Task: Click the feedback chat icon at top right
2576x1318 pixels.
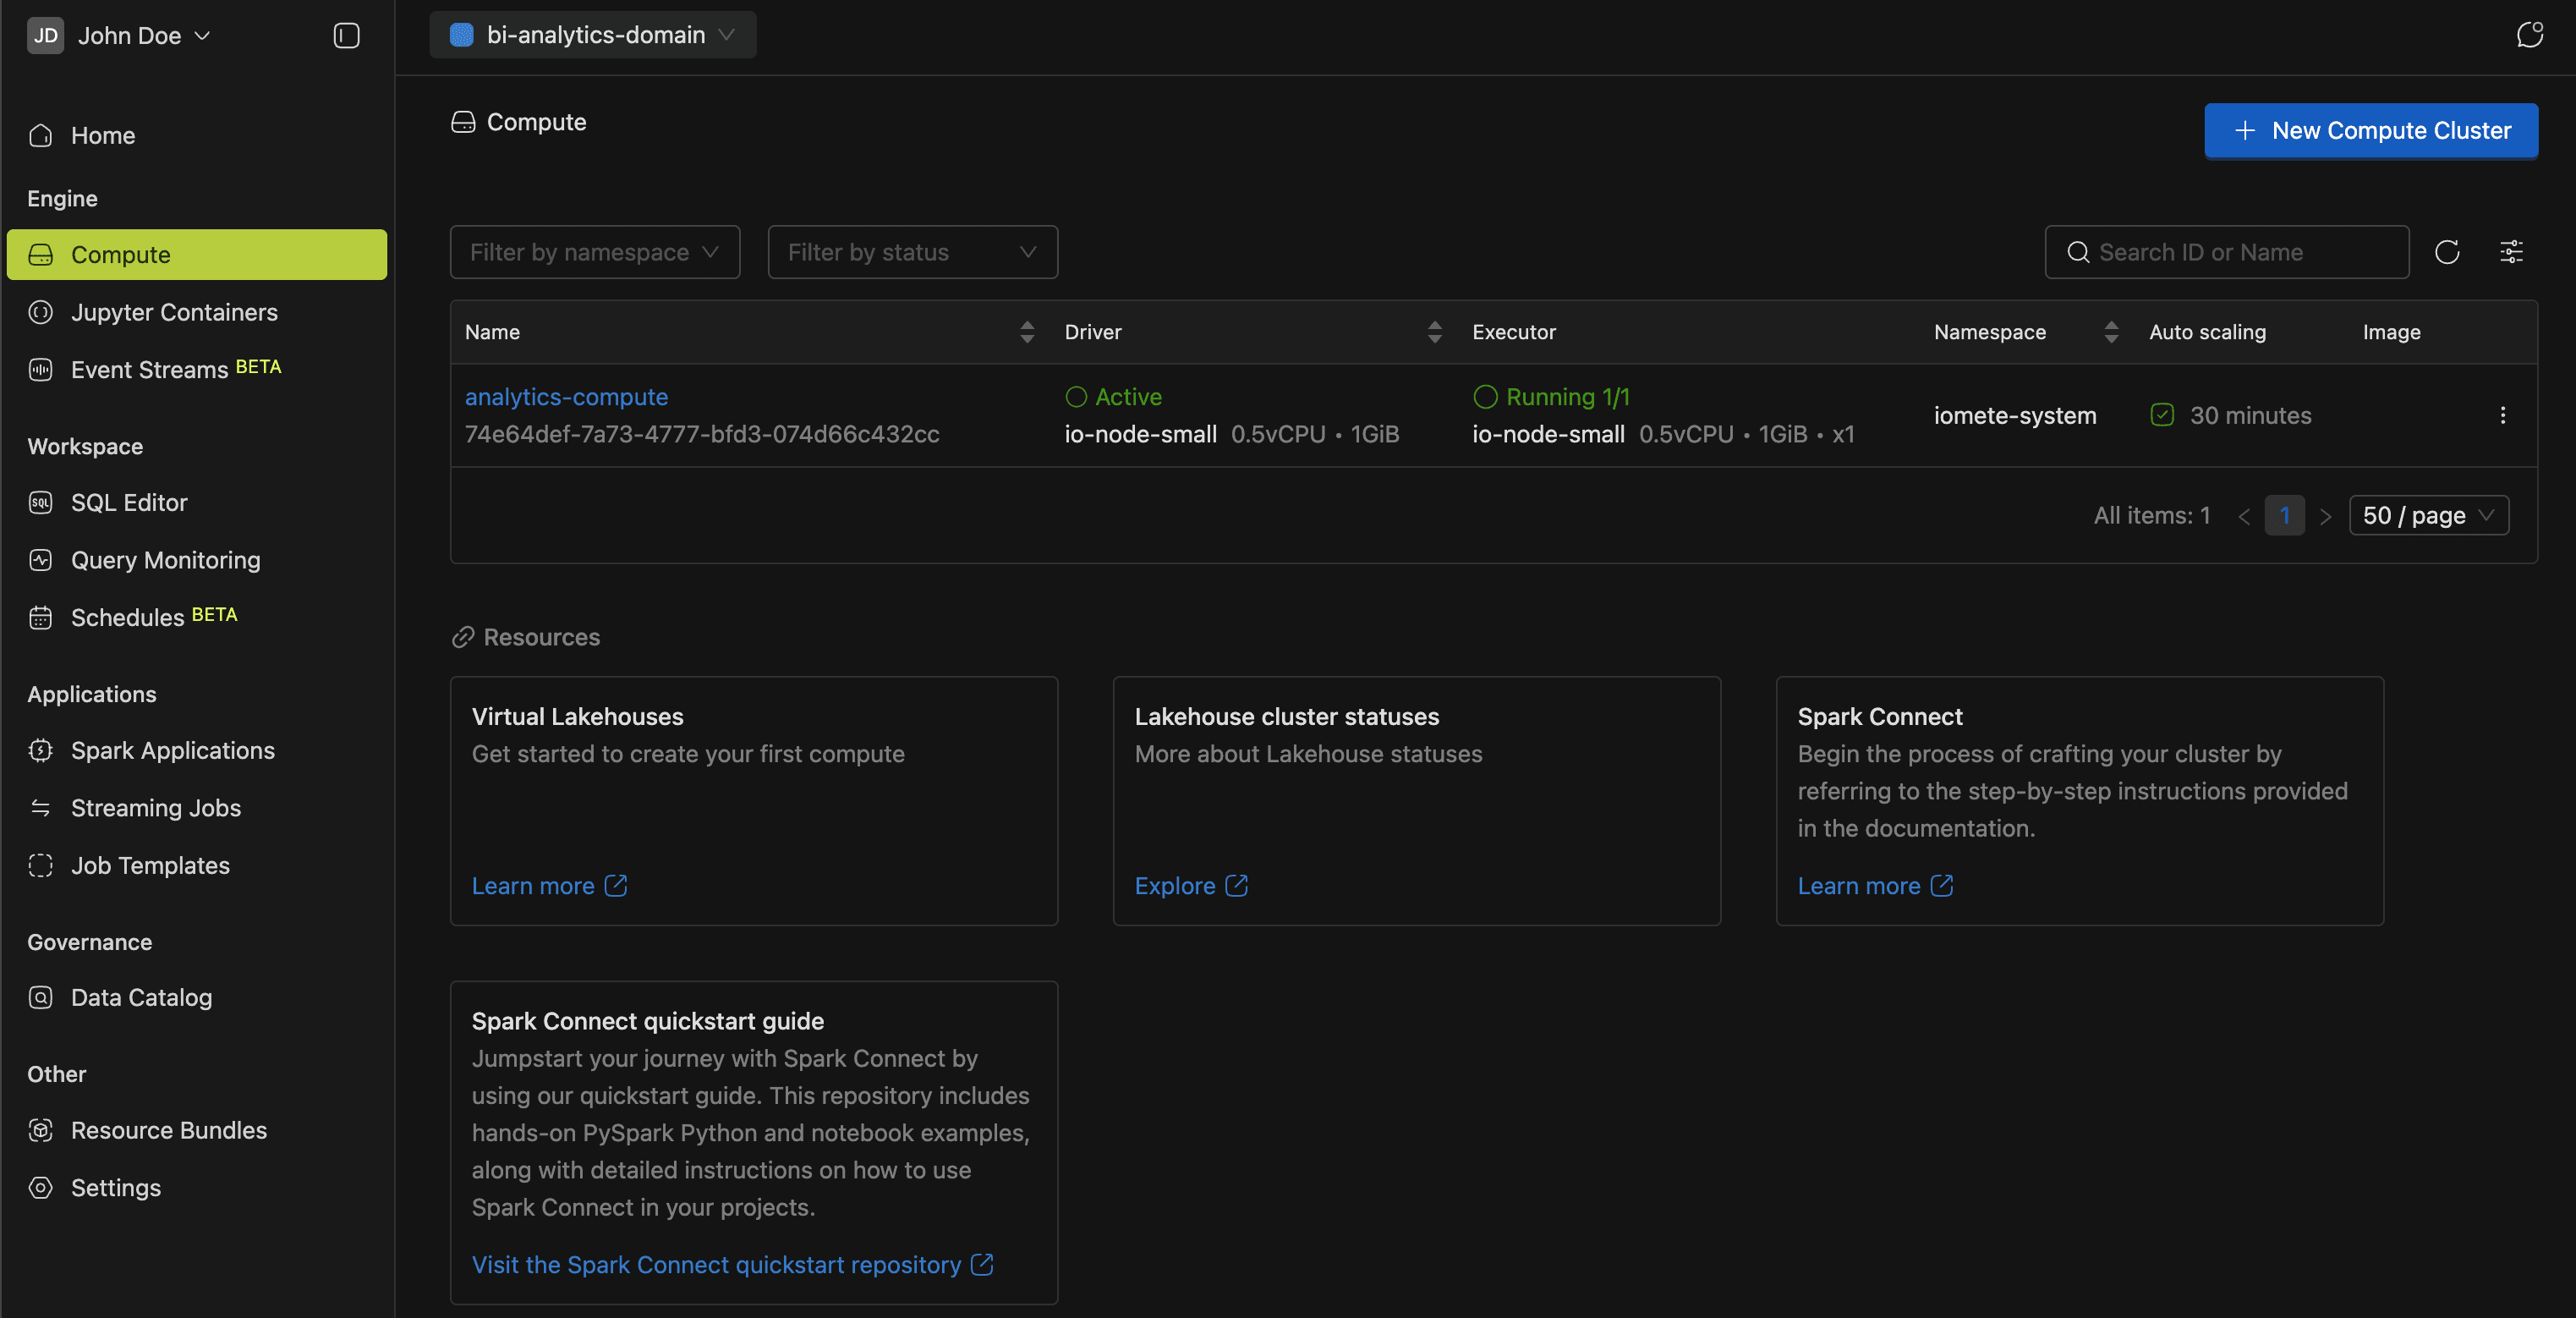Action: point(2529,35)
